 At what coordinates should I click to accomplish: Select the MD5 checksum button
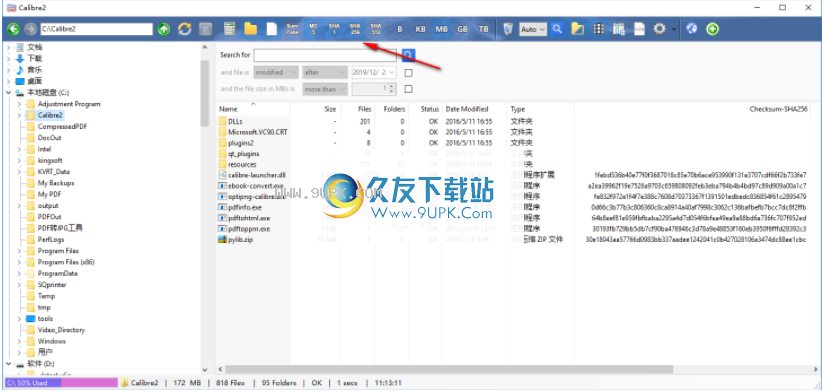313,29
